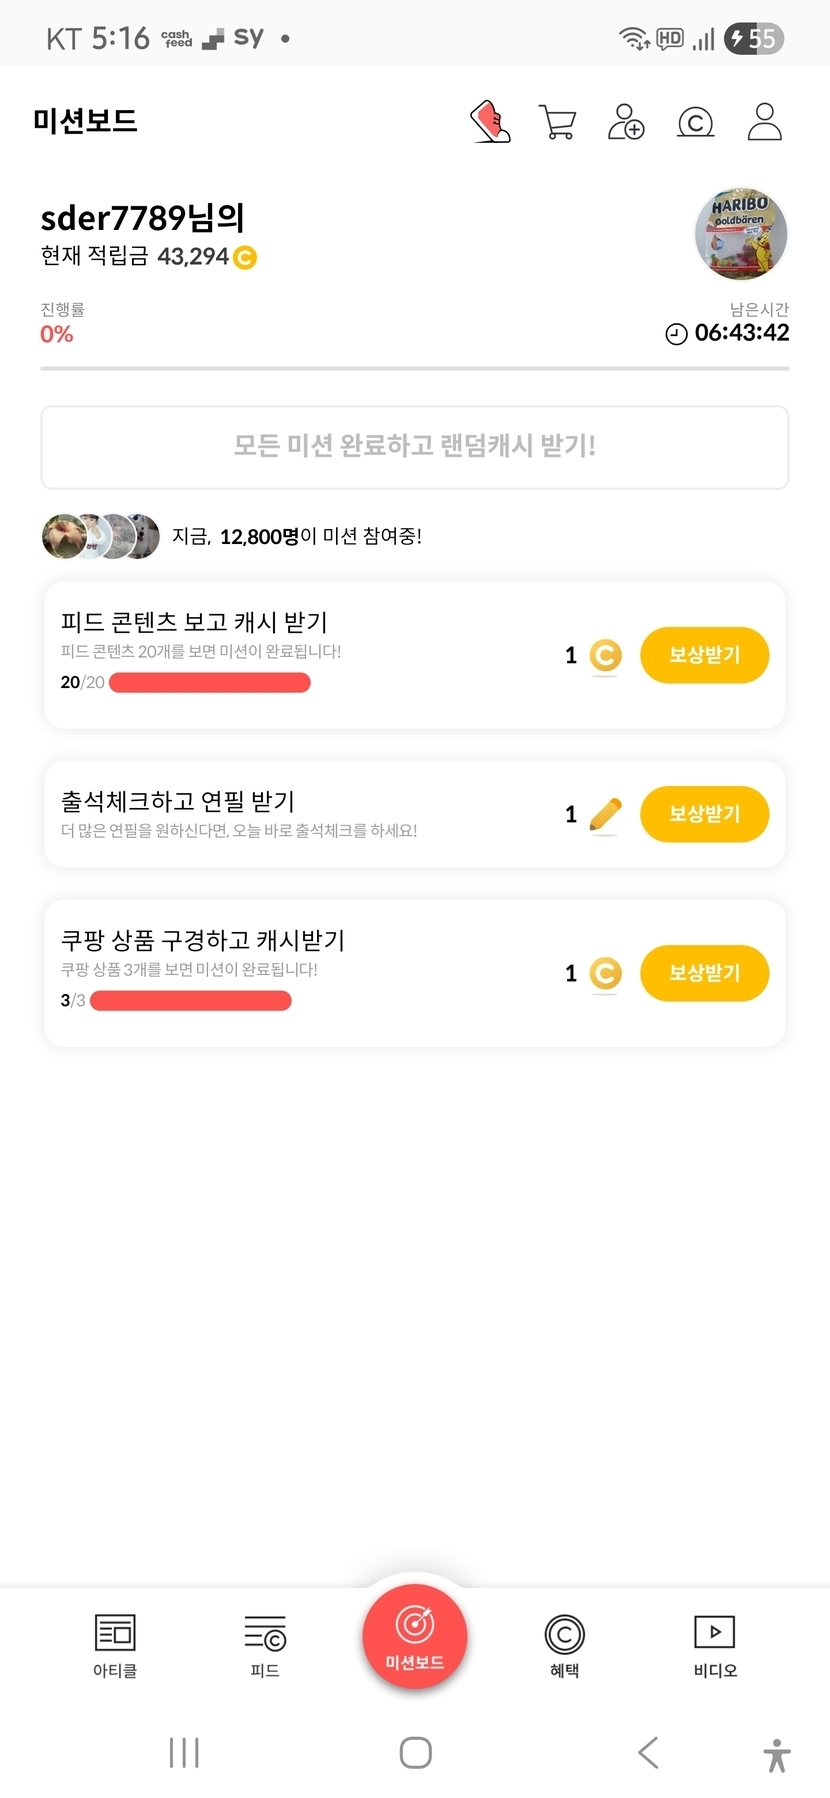Open the 비디오 tab

tap(715, 1645)
